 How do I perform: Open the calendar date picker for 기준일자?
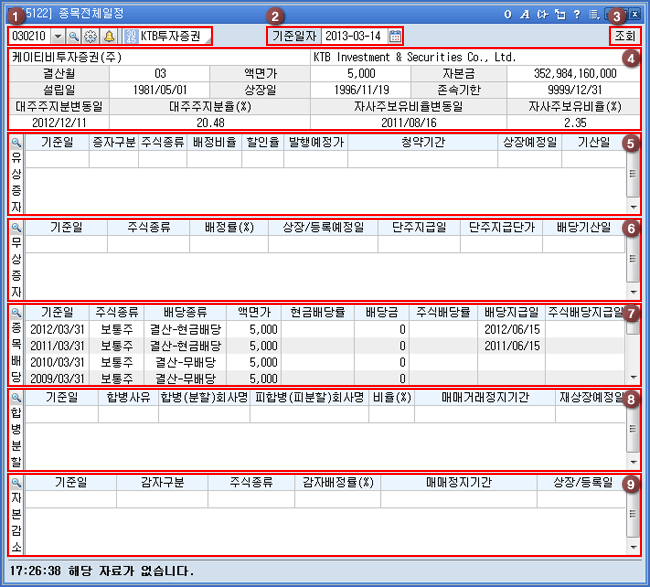pyautogui.click(x=395, y=36)
